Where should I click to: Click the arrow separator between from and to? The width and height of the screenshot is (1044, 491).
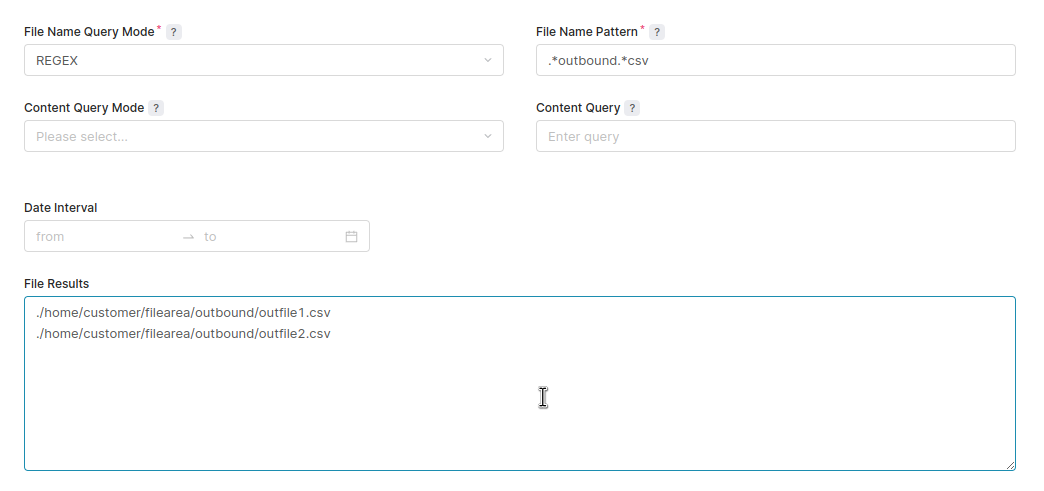tap(188, 237)
